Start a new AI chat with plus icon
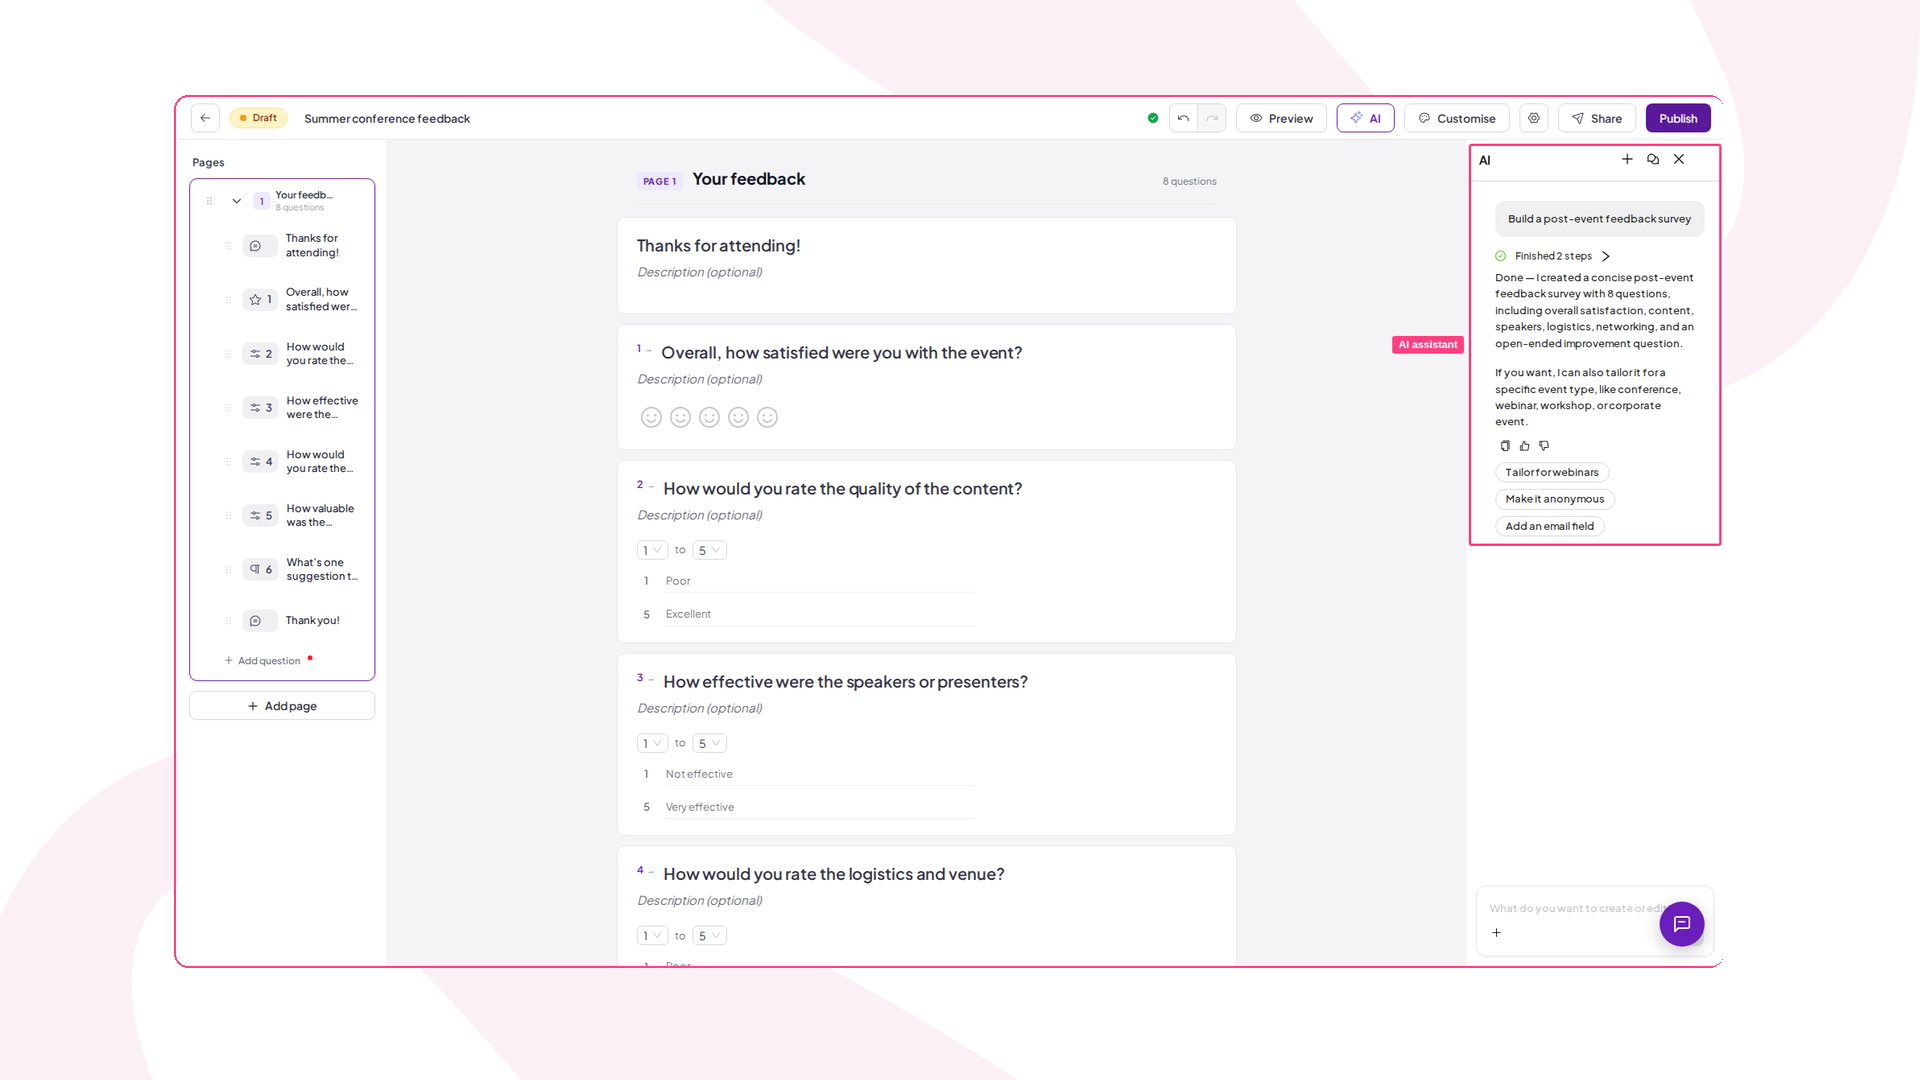Viewport: 1920px width, 1080px height. click(x=1627, y=159)
